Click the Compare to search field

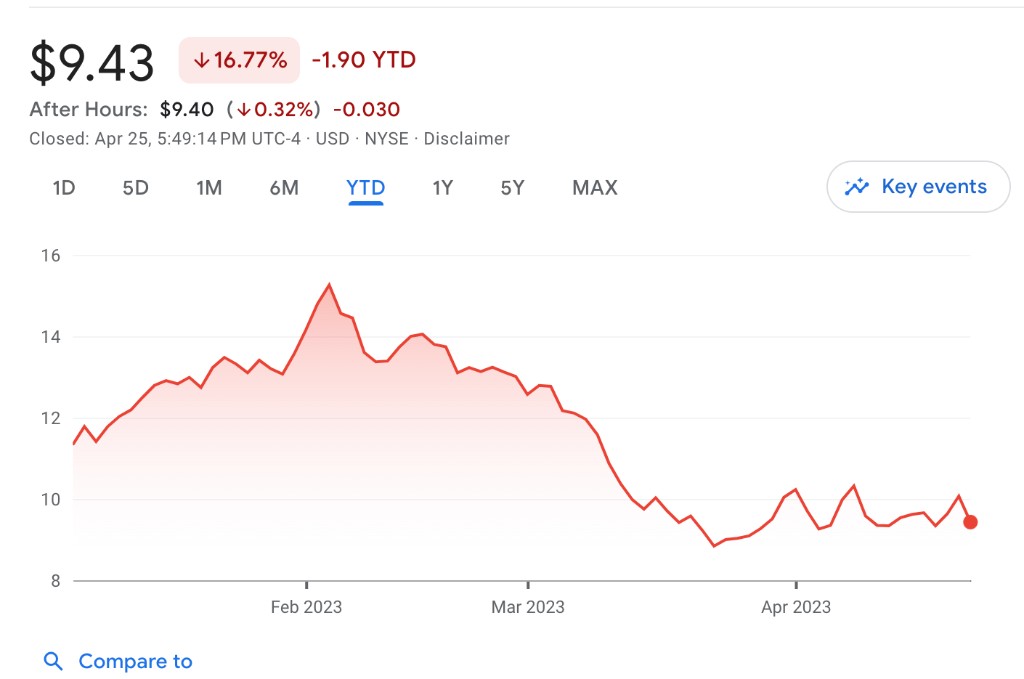pos(135,661)
